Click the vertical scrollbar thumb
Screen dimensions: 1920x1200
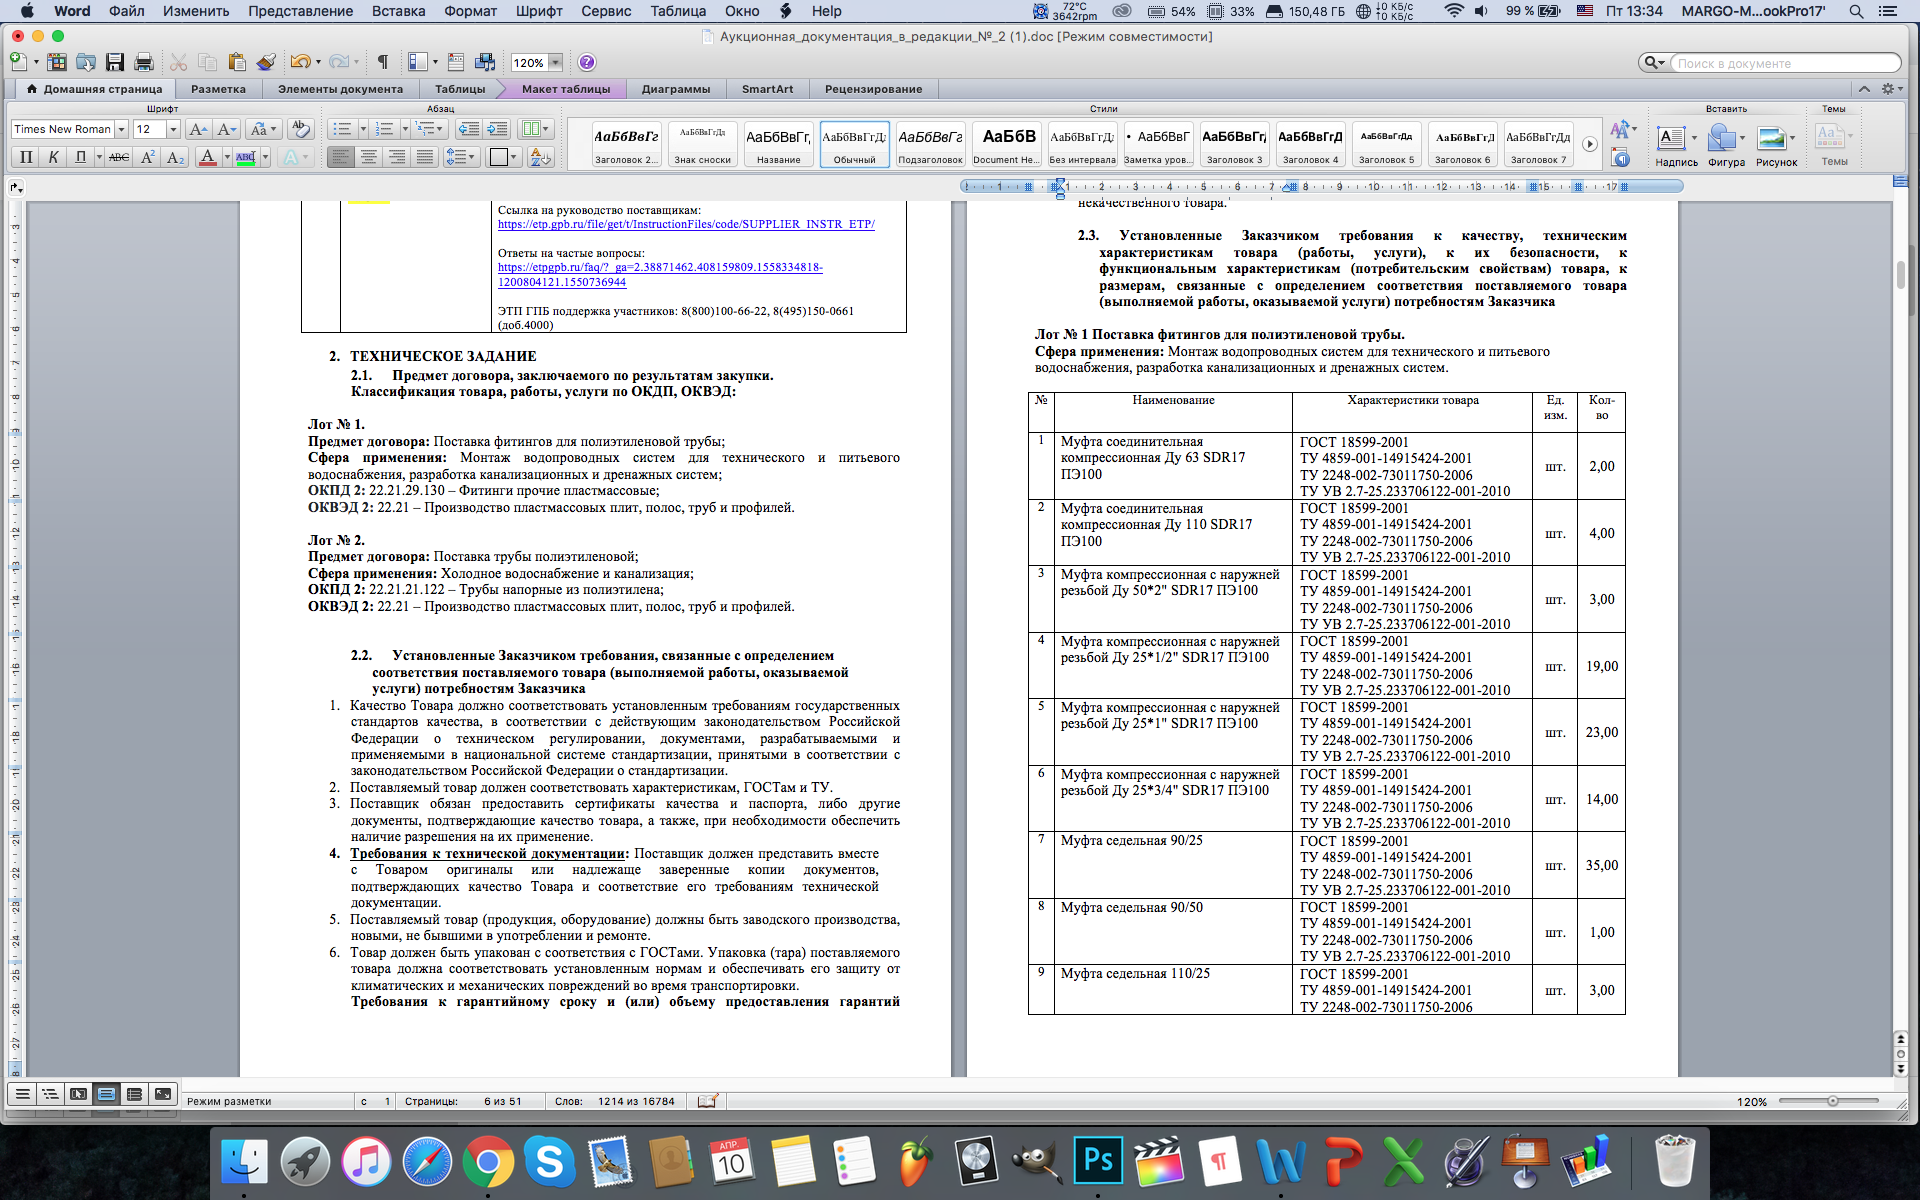coord(1900,275)
